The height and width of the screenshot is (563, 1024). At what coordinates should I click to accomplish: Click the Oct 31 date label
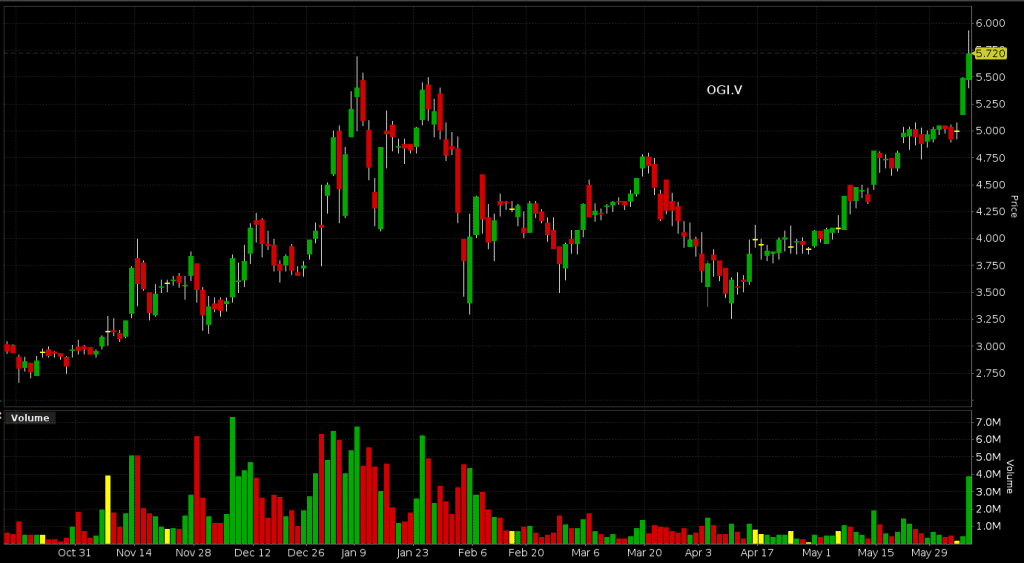pyautogui.click(x=74, y=553)
